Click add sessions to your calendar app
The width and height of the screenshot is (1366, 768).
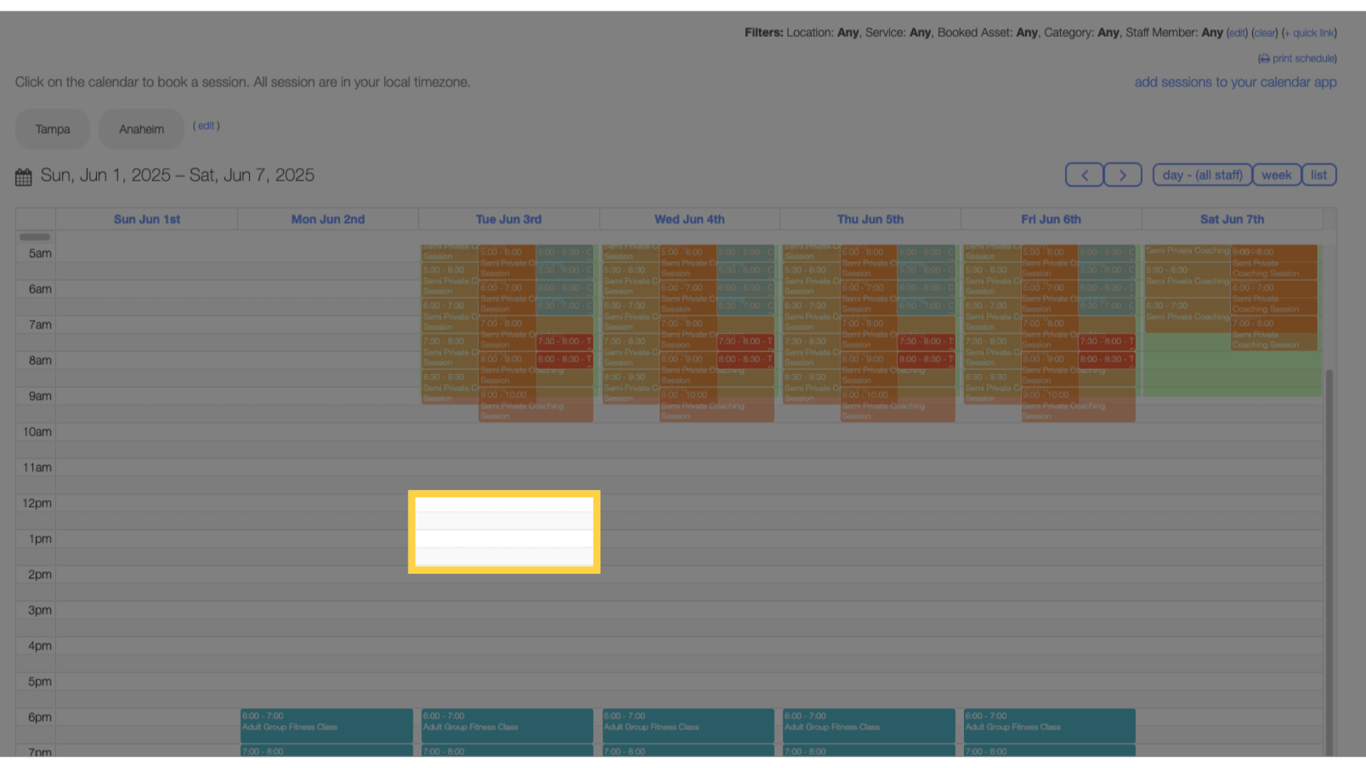[x=1235, y=82]
